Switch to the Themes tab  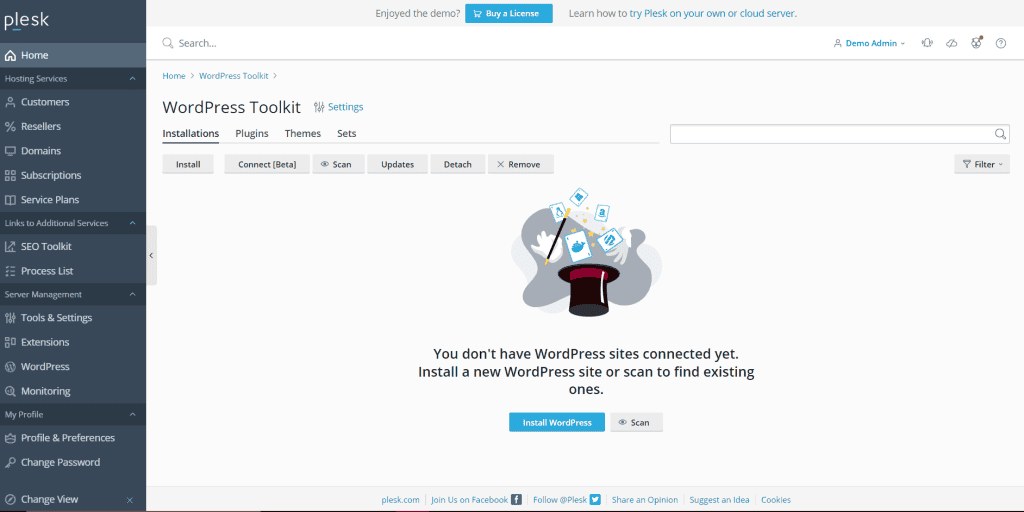tap(302, 133)
